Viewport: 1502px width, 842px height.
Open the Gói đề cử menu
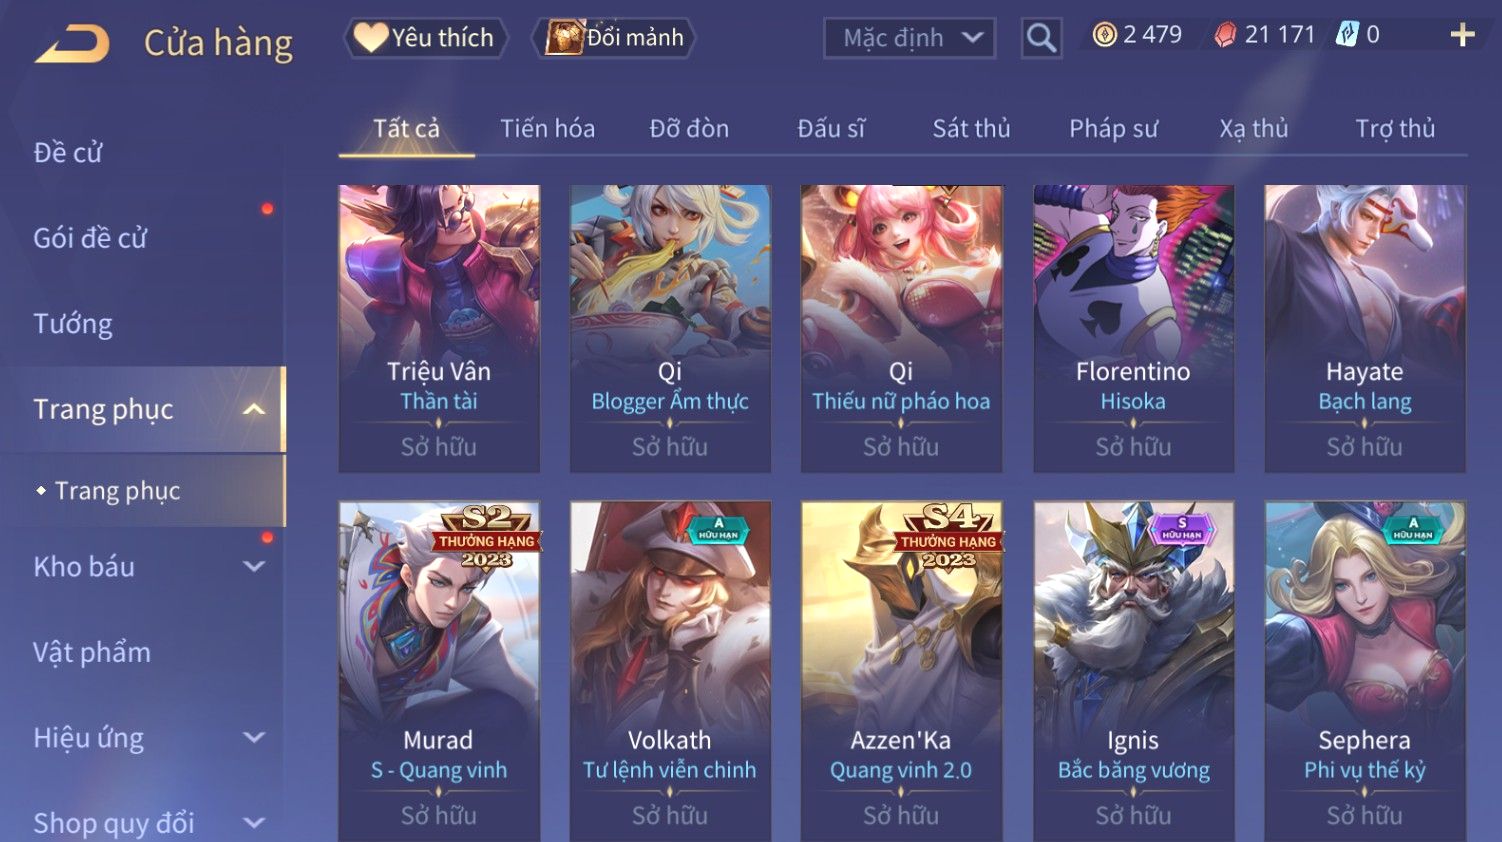tap(90, 238)
